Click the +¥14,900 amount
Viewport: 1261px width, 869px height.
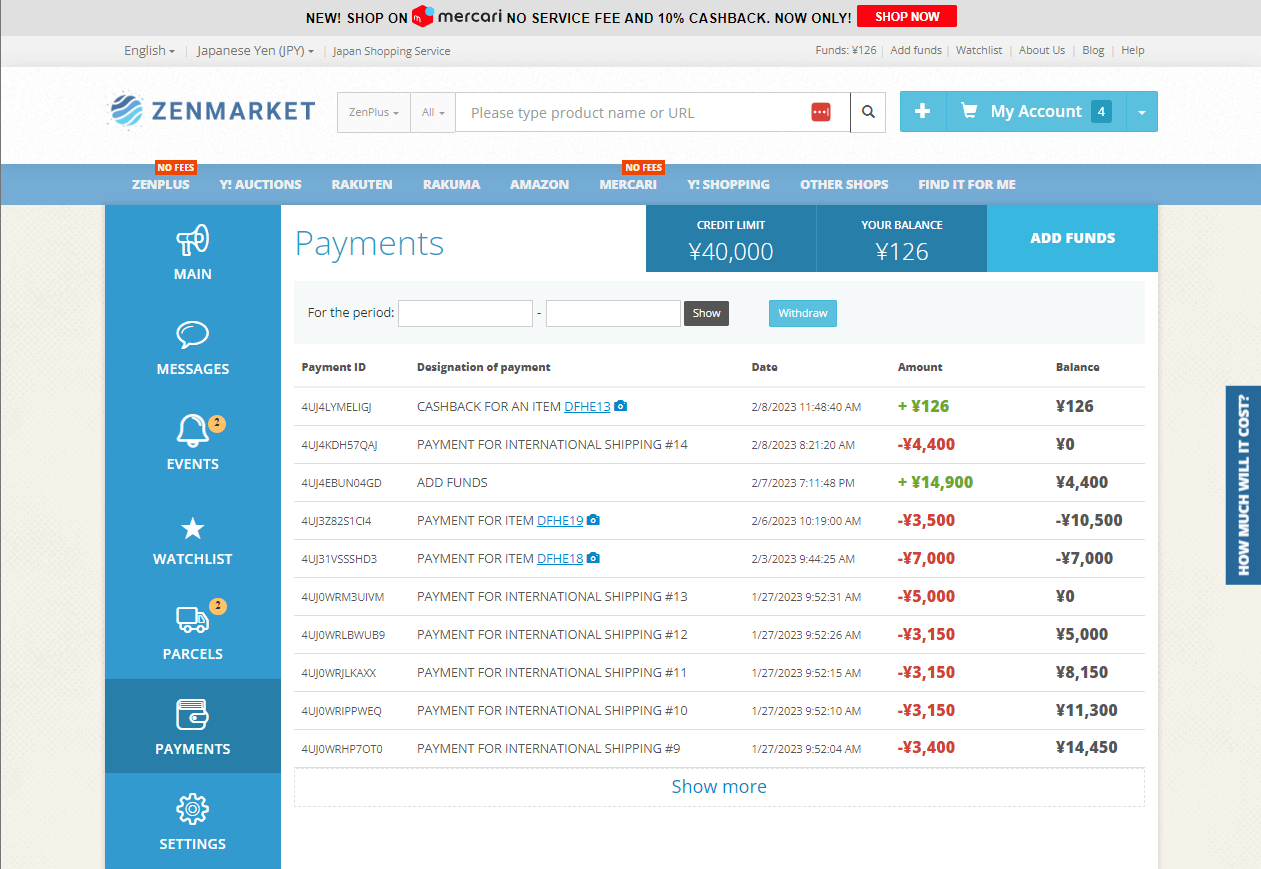pyautogui.click(x=935, y=482)
